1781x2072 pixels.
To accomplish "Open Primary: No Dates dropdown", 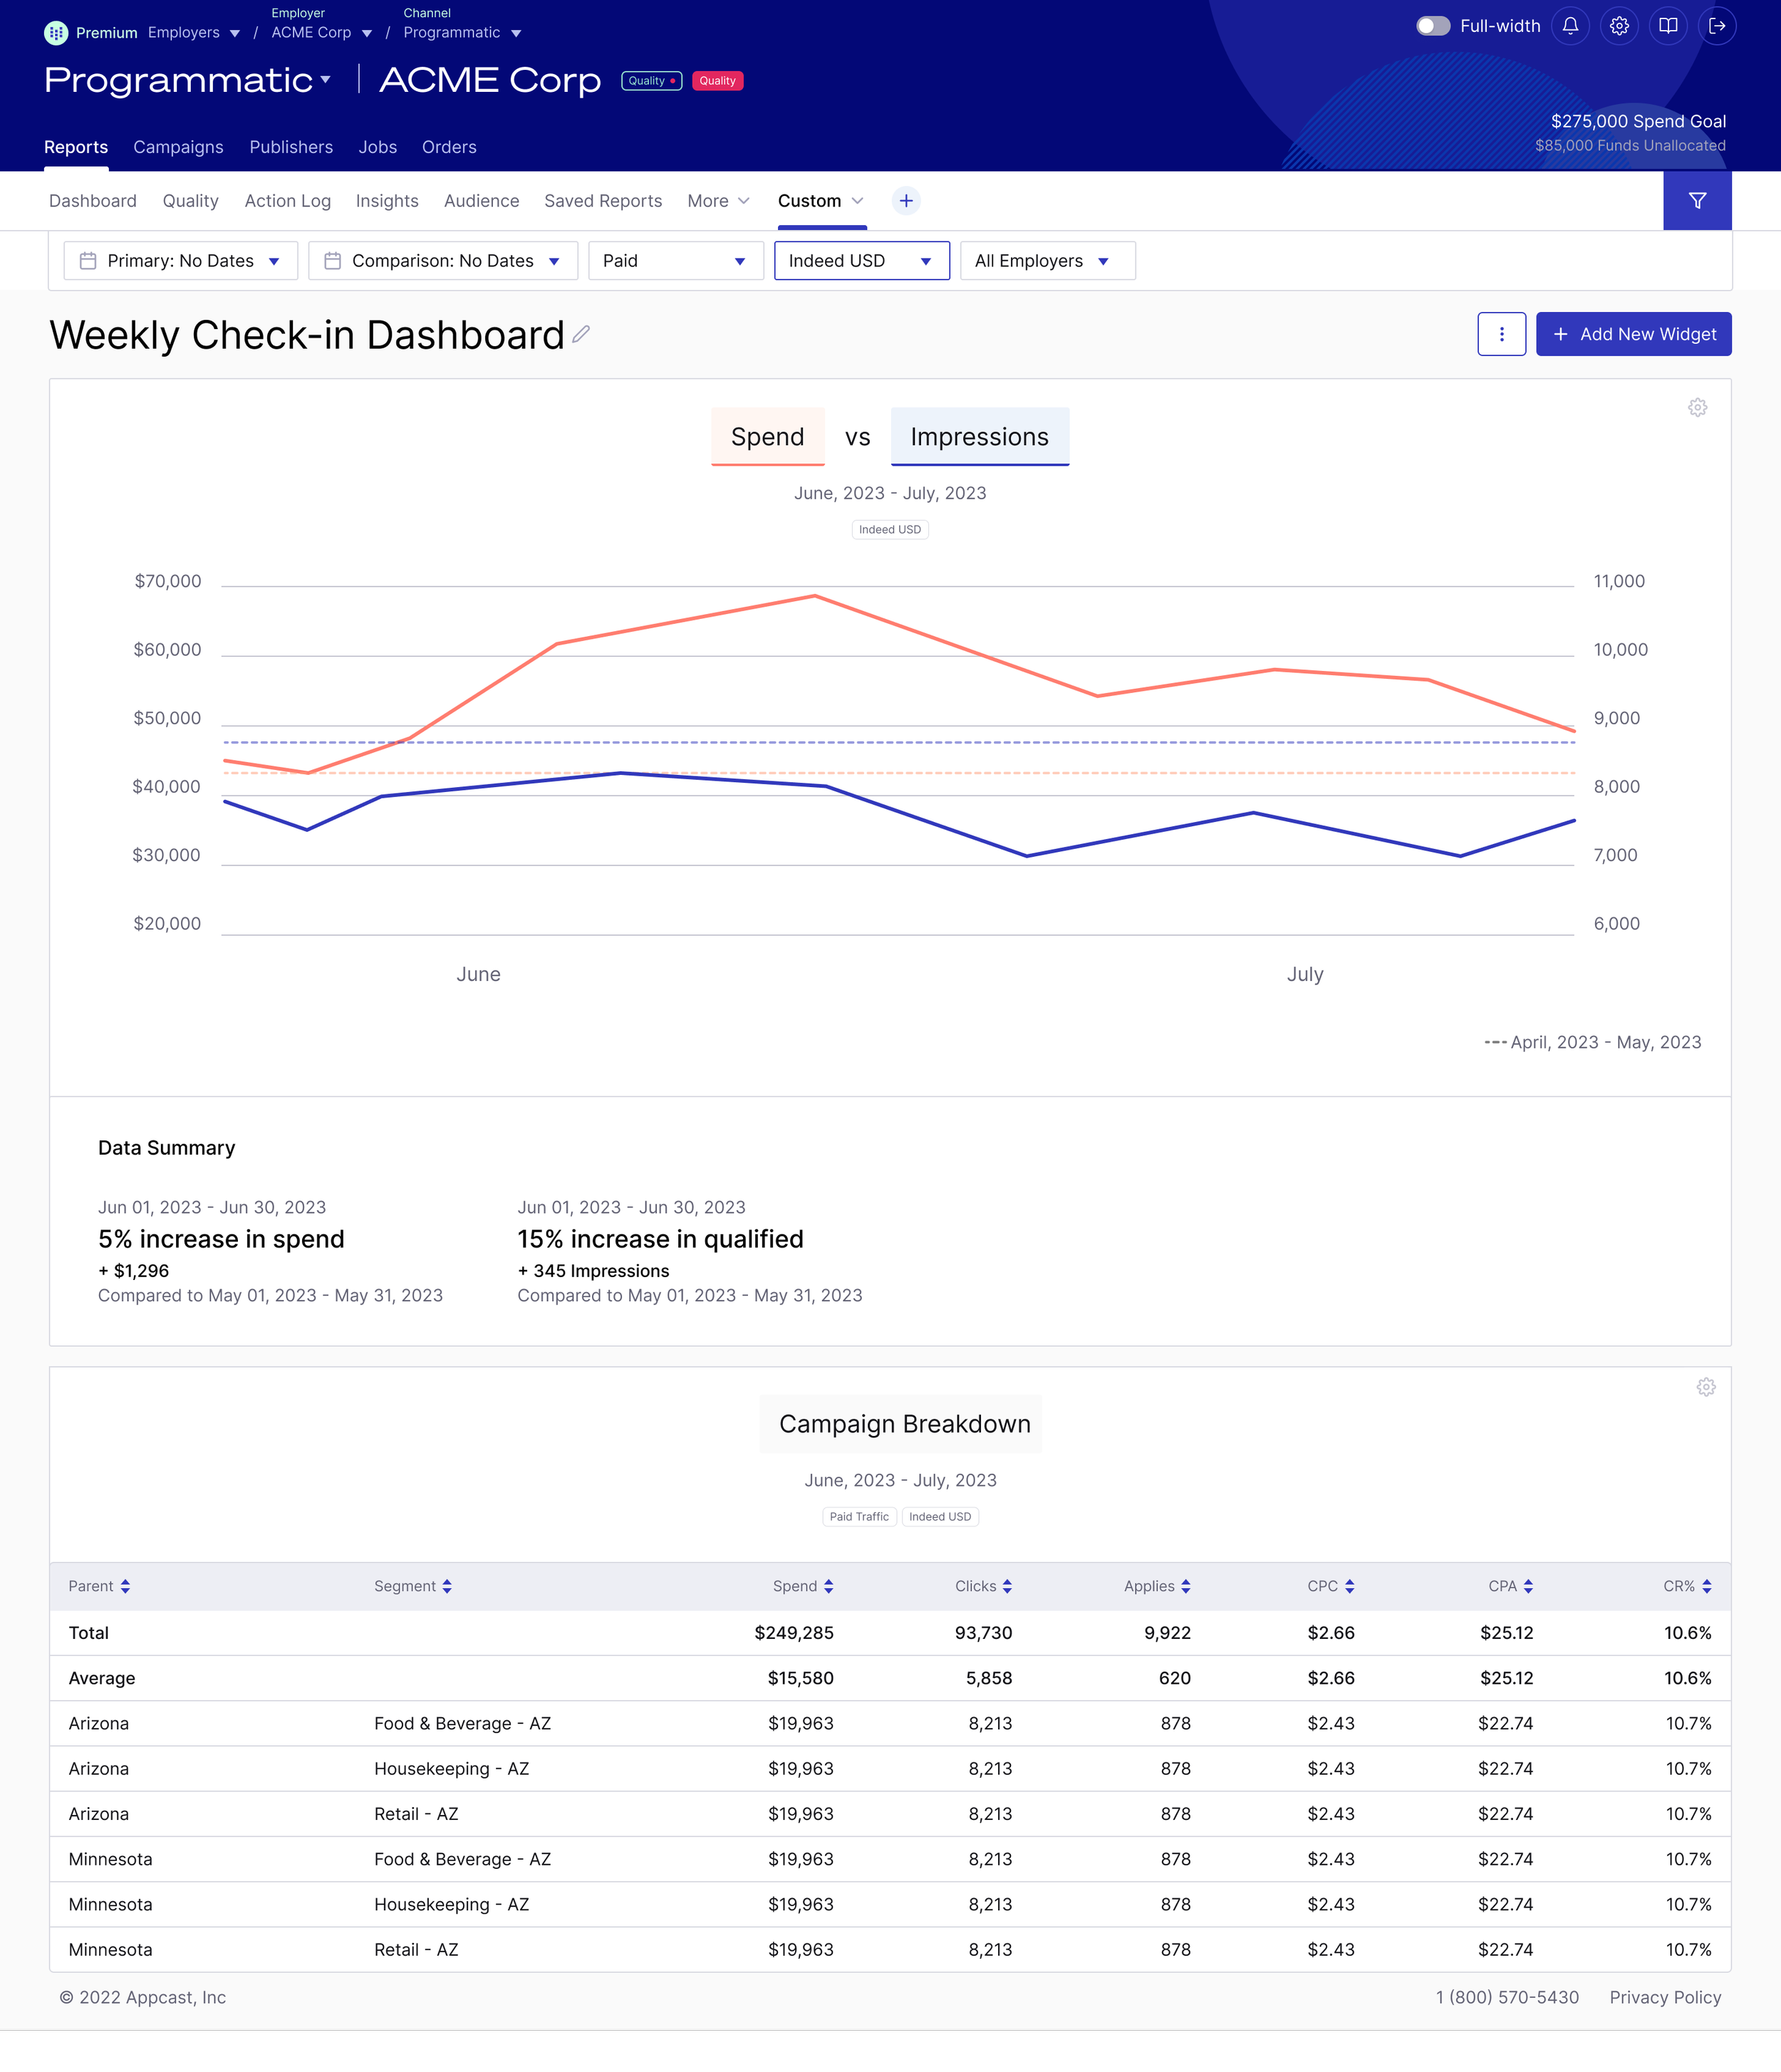I will tap(181, 261).
